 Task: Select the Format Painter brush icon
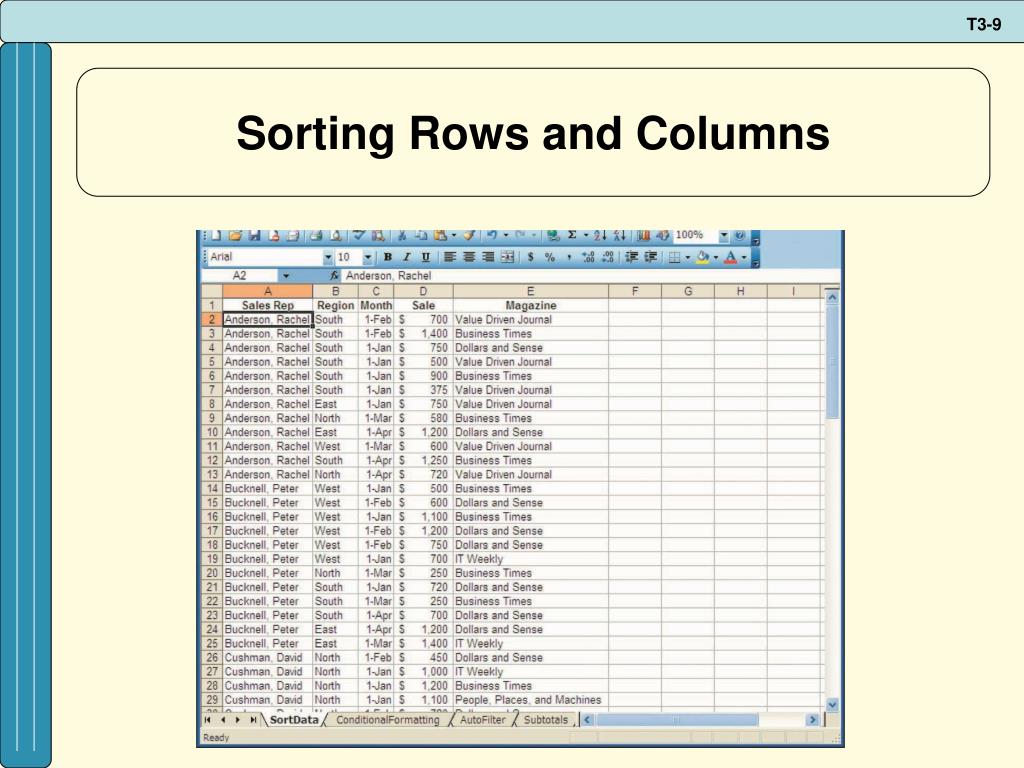[469, 236]
